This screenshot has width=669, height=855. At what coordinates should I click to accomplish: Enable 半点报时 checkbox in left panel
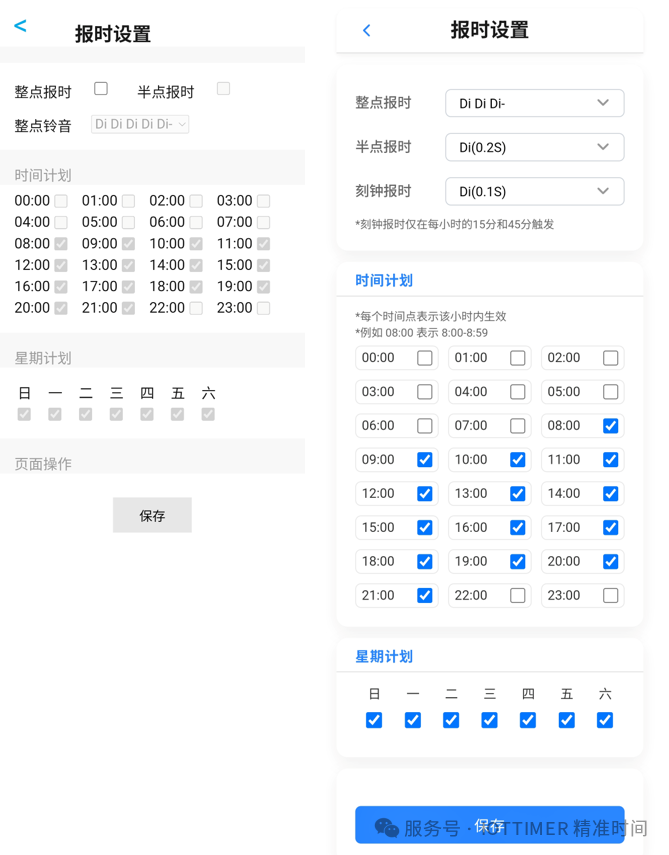pos(224,88)
